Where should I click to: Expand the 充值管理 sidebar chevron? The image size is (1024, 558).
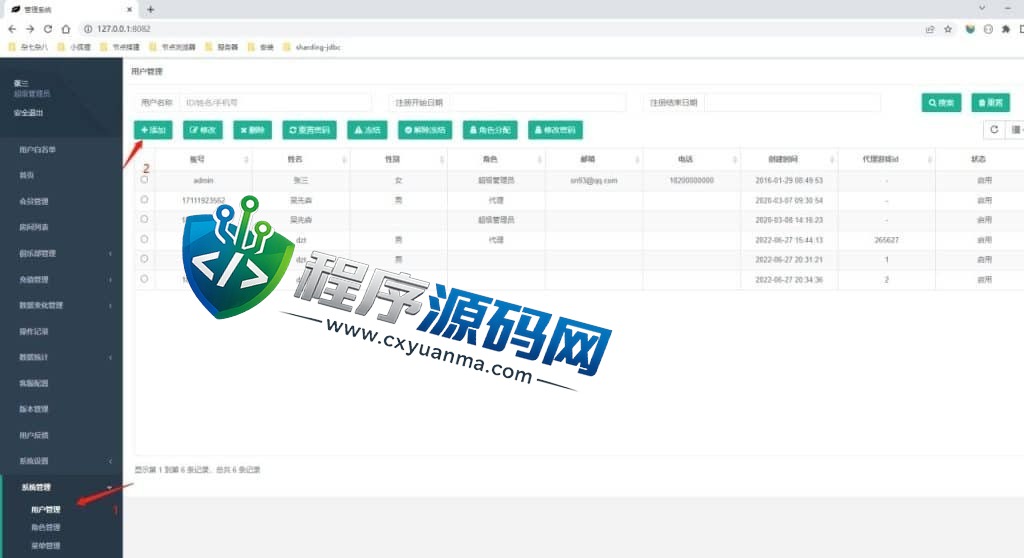[110, 280]
